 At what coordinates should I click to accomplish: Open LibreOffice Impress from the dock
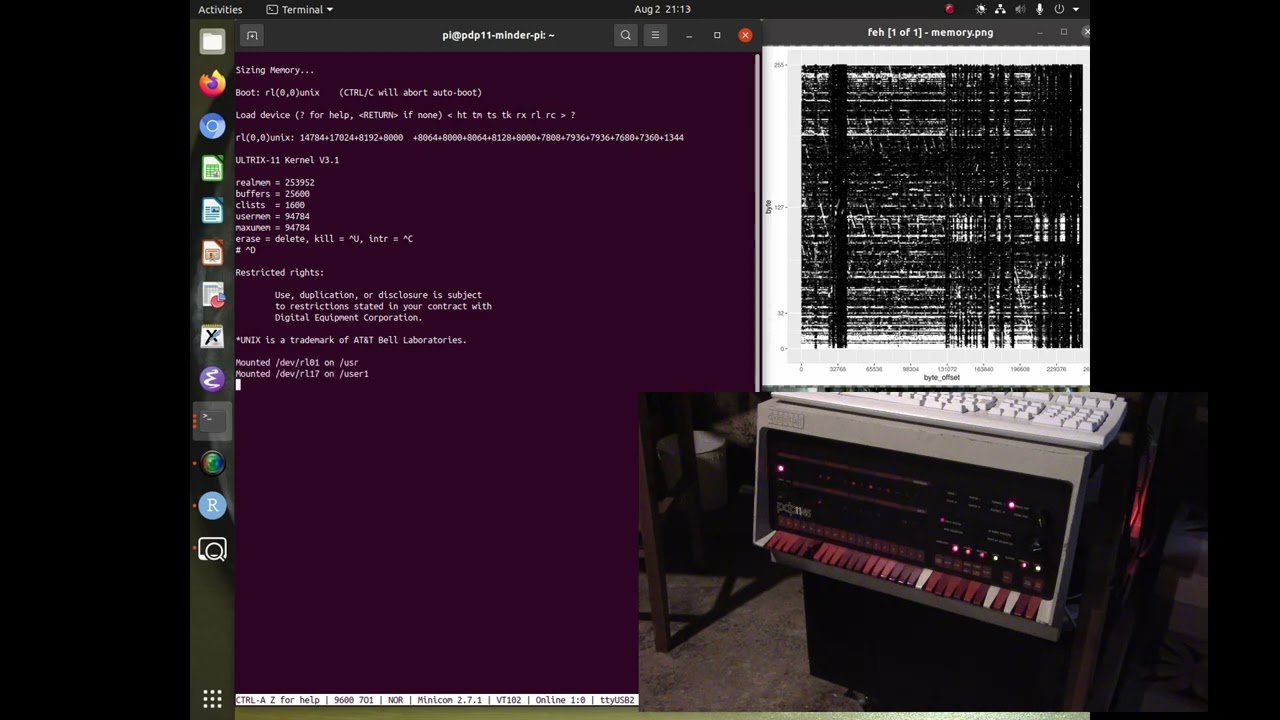[212, 253]
